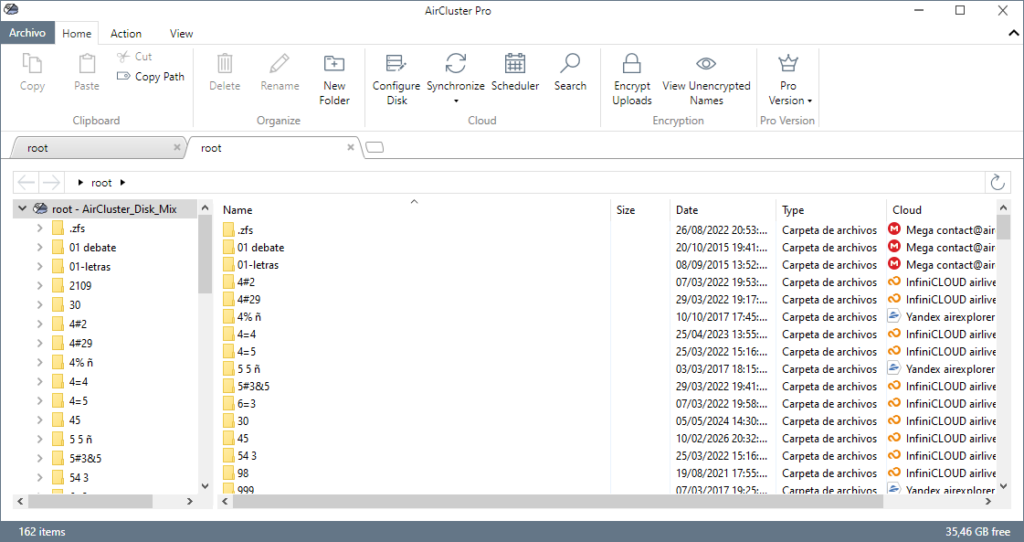Click Copy Path in Clipboard group
This screenshot has width=1024, height=542.
click(x=151, y=76)
